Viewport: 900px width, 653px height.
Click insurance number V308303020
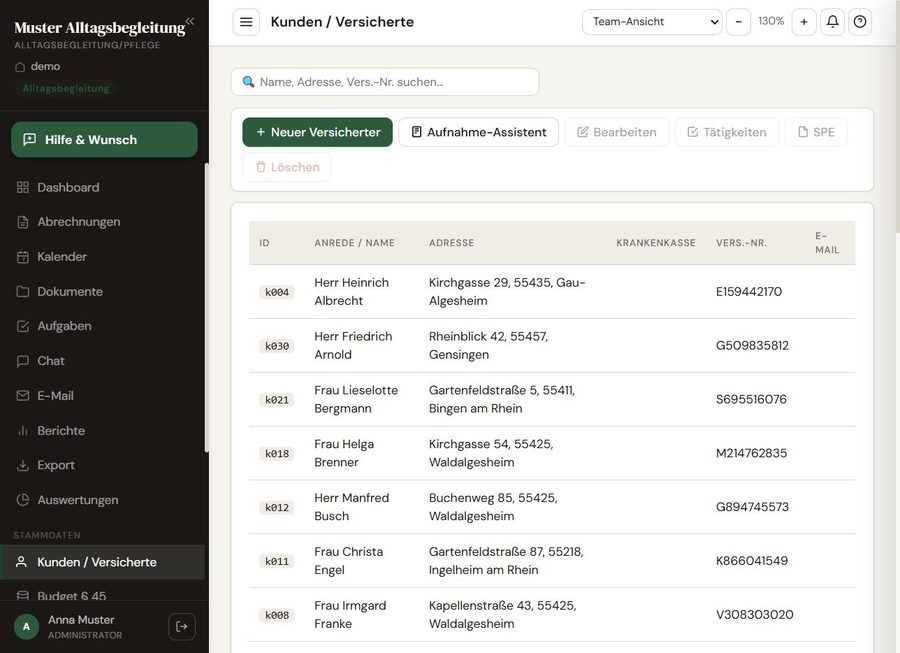pos(754,615)
